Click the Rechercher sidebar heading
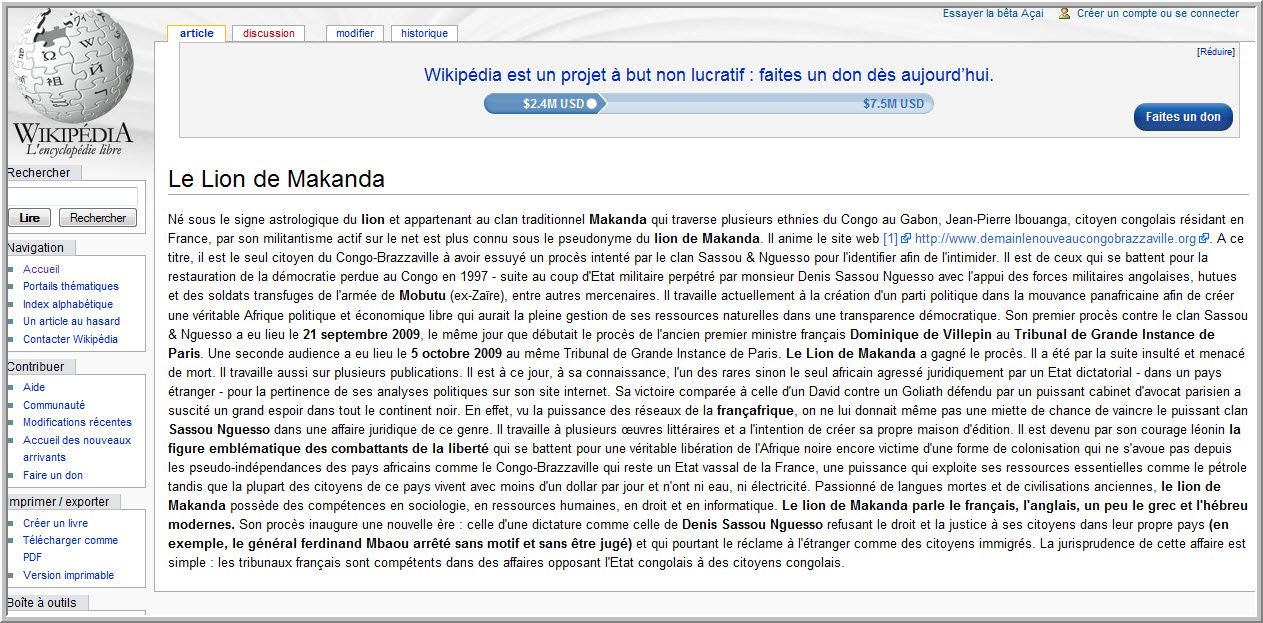Image resolution: width=1263 pixels, height=623 pixels. [x=38, y=173]
